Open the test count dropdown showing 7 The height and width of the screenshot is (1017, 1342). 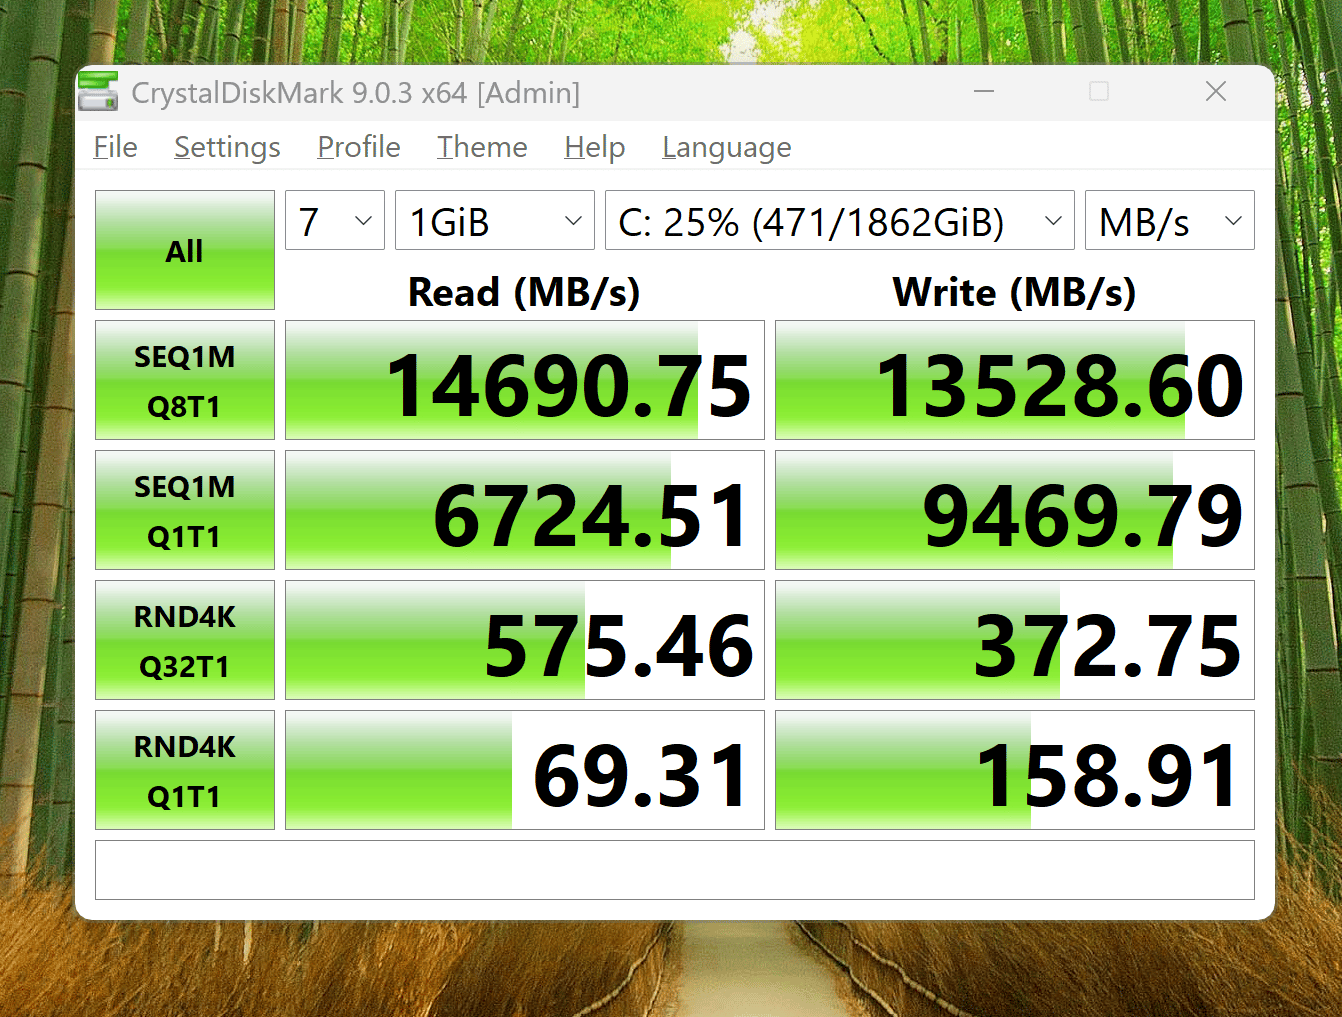tap(335, 220)
